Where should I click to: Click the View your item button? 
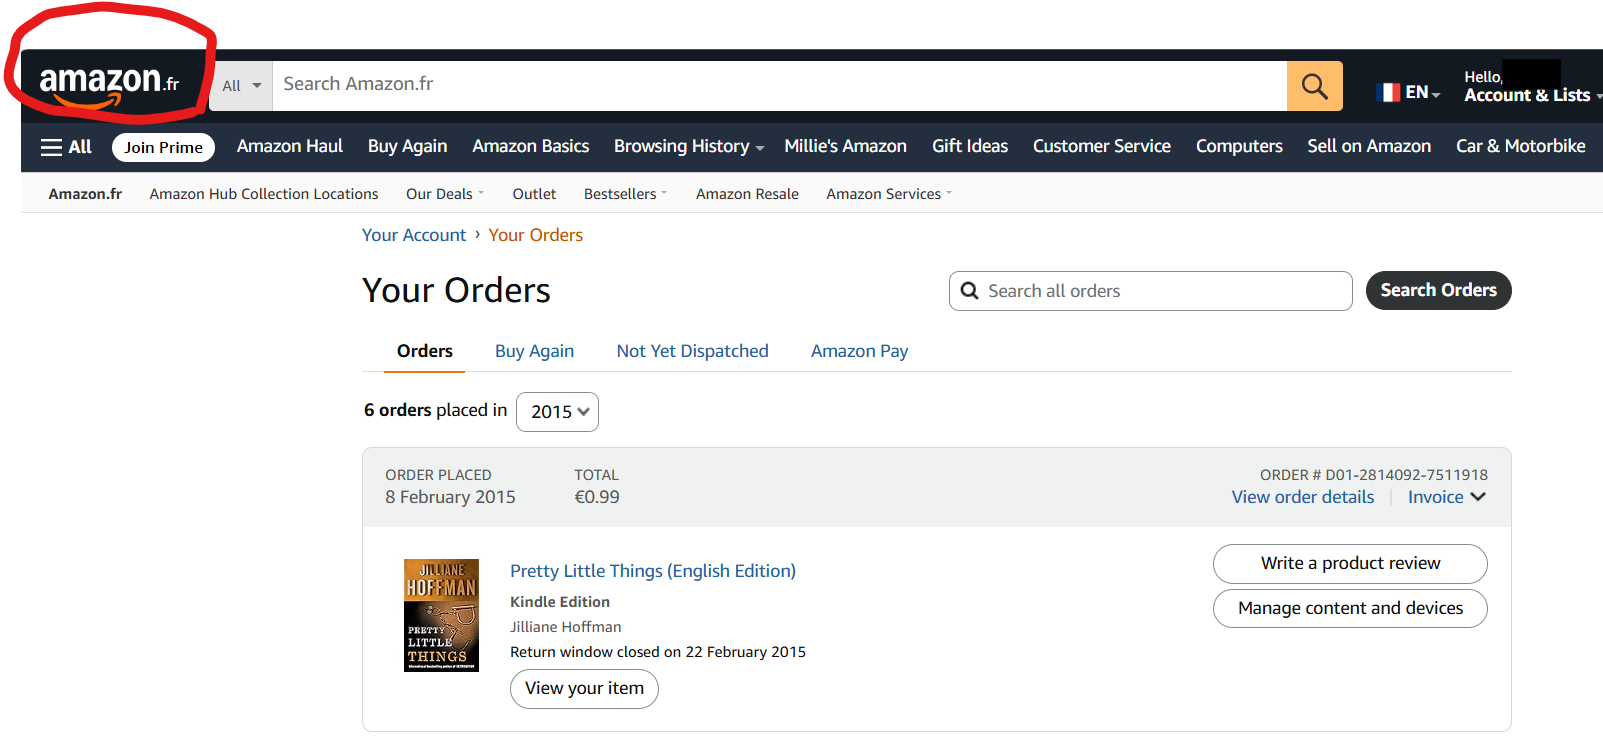(x=584, y=689)
